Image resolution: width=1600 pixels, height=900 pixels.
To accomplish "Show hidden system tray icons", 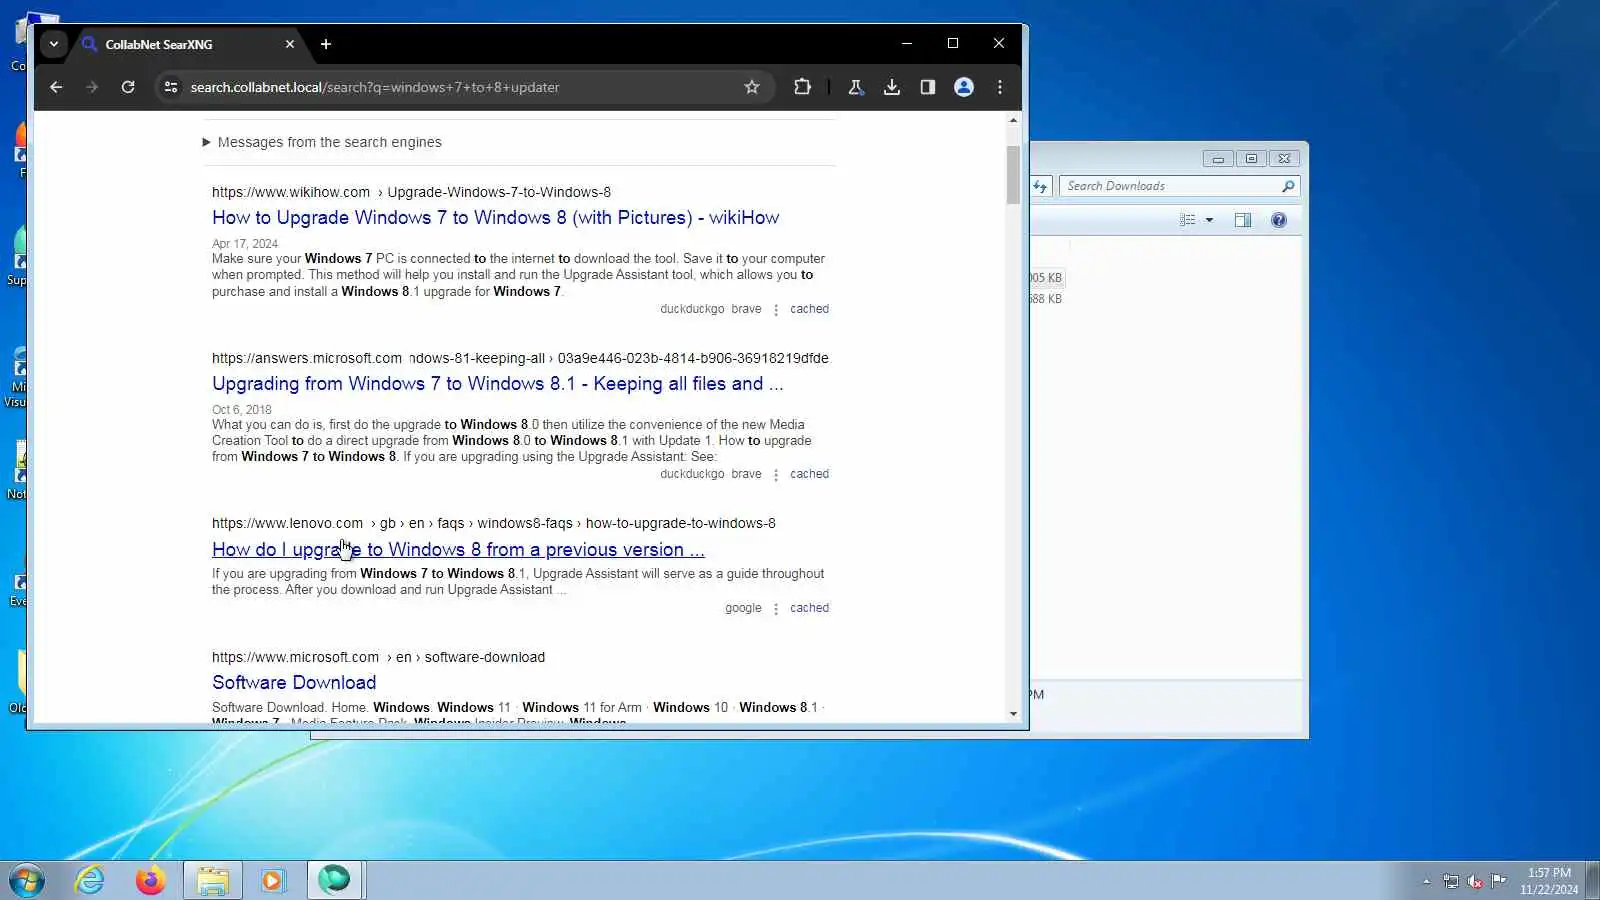I will [1426, 881].
